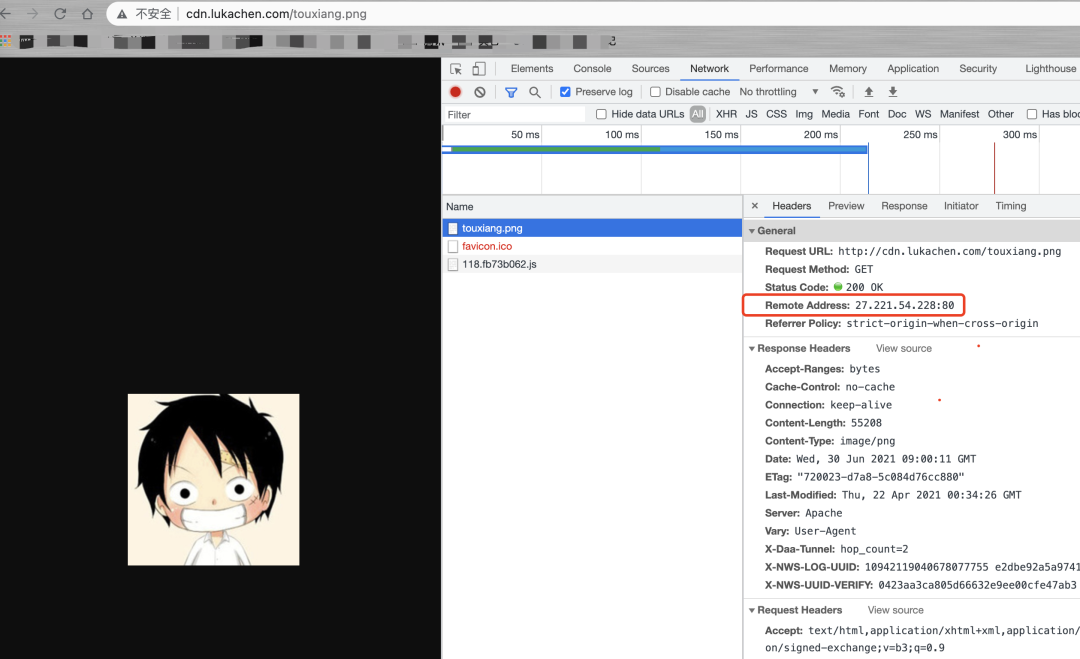This screenshot has width=1080, height=659.
Task: Switch to the Memory tab
Action: click(848, 69)
